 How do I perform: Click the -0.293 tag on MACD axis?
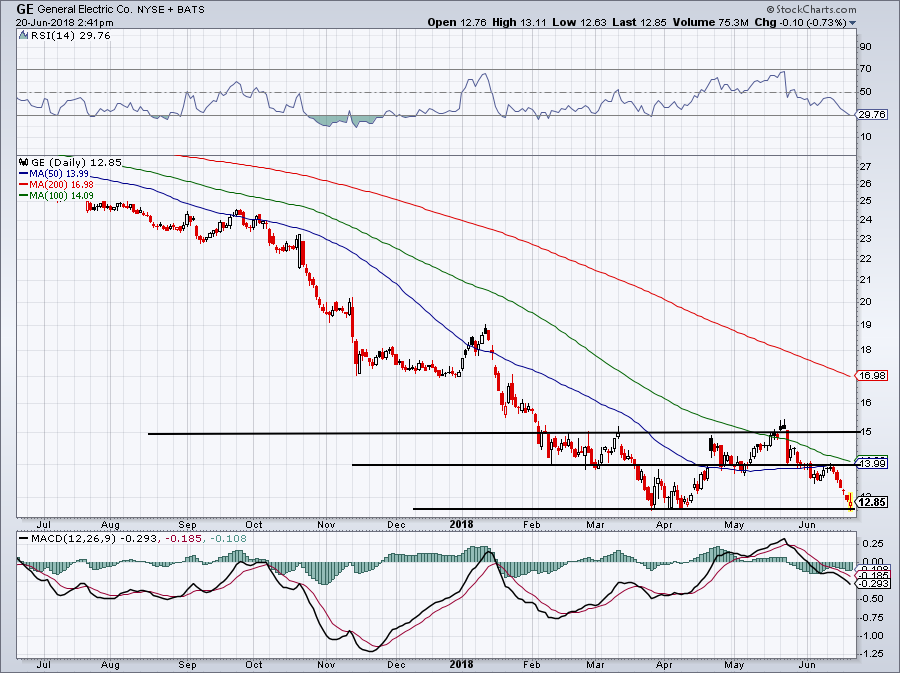(872, 583)
